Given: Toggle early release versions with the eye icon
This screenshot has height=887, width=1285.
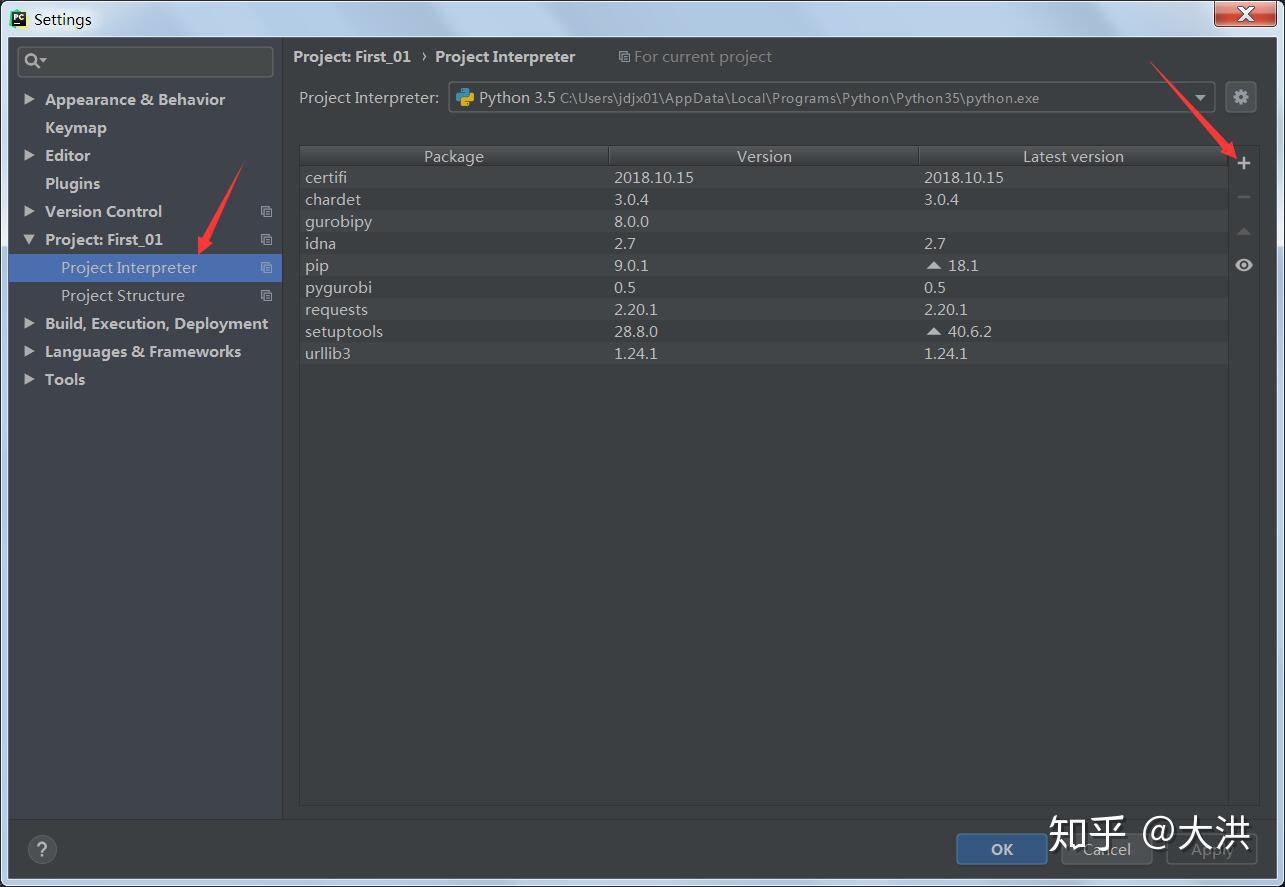Looking at the screenshot, I should [1243, 265].
